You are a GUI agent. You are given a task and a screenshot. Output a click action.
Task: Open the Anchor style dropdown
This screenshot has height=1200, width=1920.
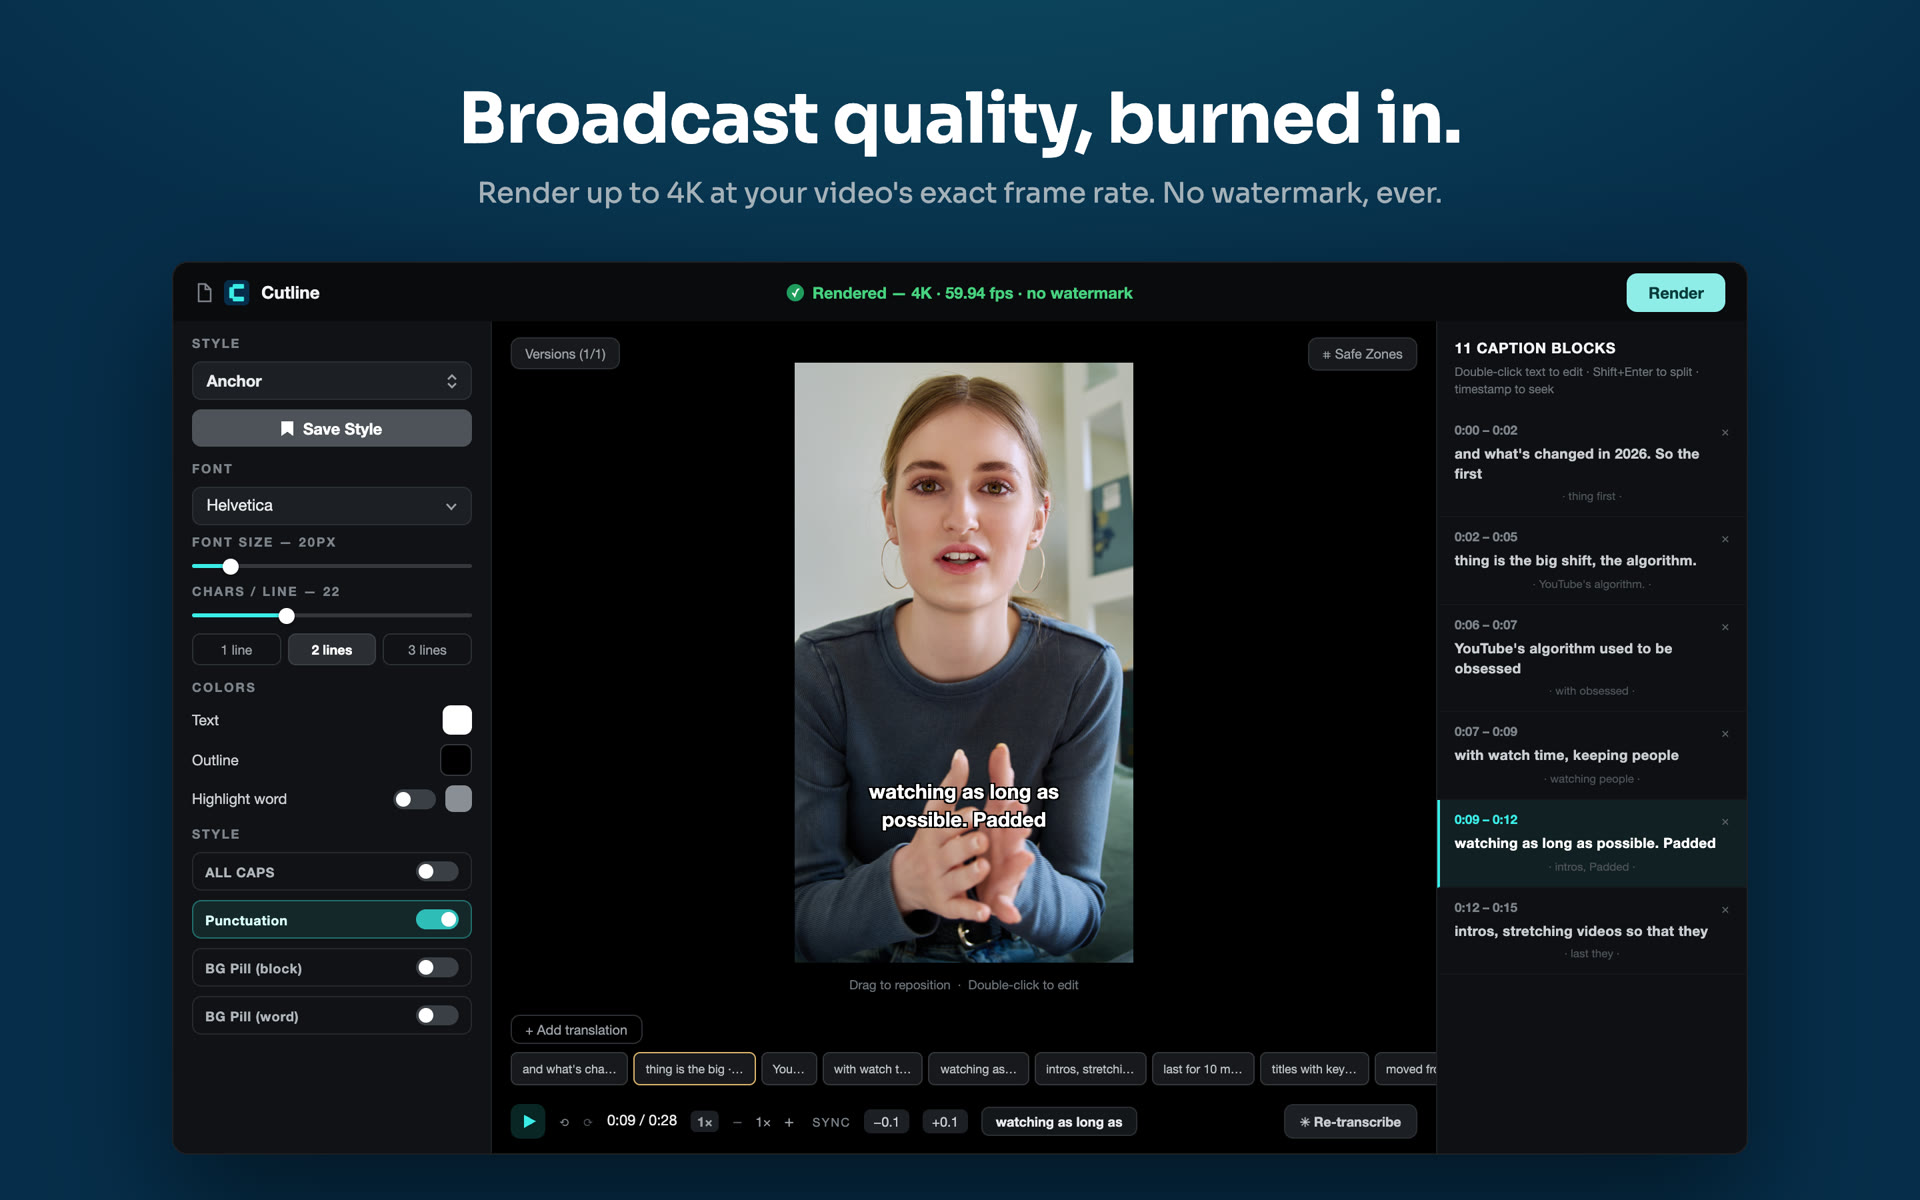tap(331, 381)
